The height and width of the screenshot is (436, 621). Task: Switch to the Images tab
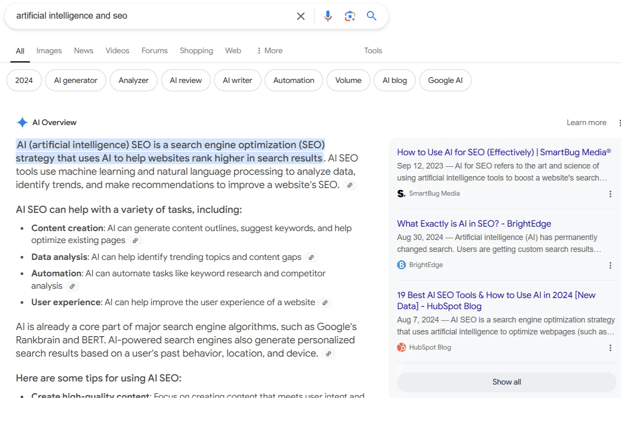49,51
